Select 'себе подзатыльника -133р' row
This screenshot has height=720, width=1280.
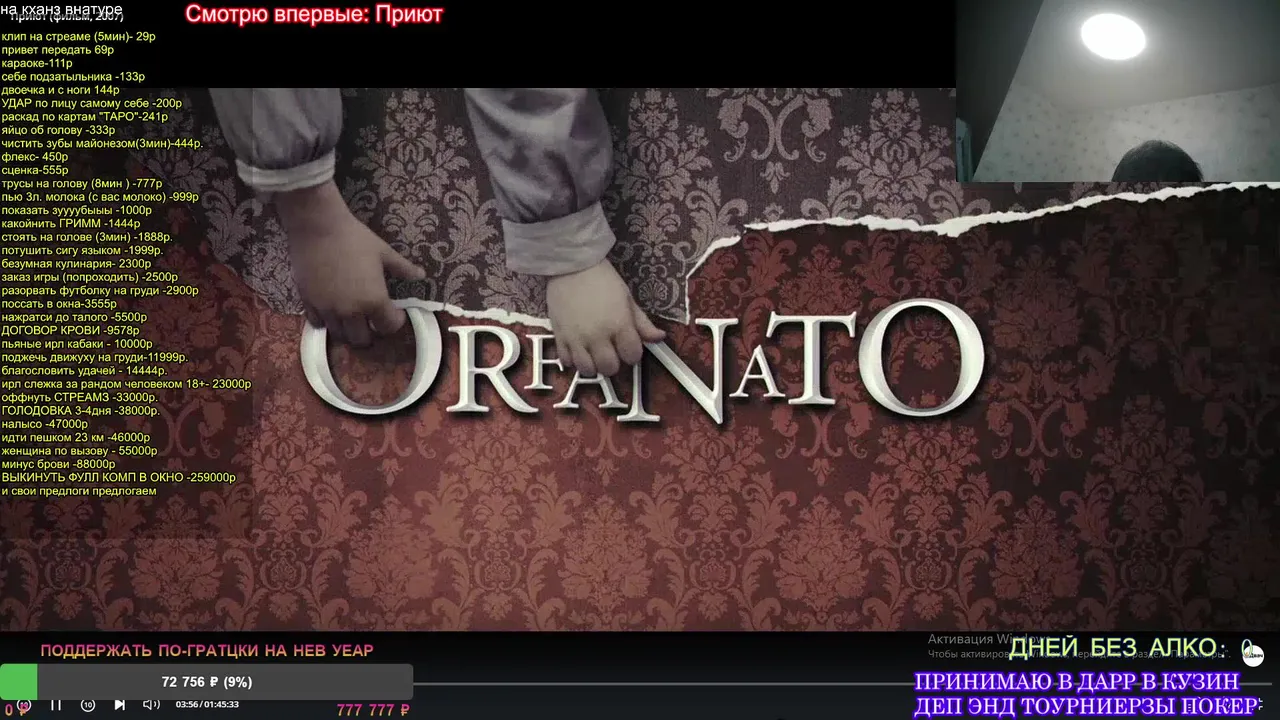(73, 77)
